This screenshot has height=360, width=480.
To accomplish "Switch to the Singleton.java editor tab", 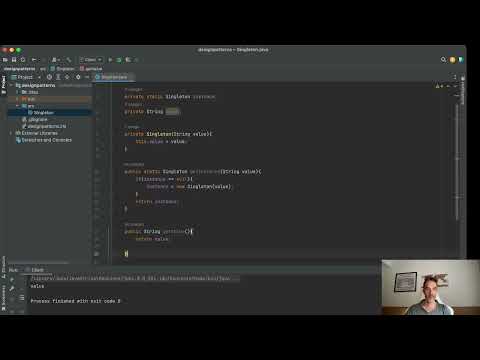I will click(114, 77).
